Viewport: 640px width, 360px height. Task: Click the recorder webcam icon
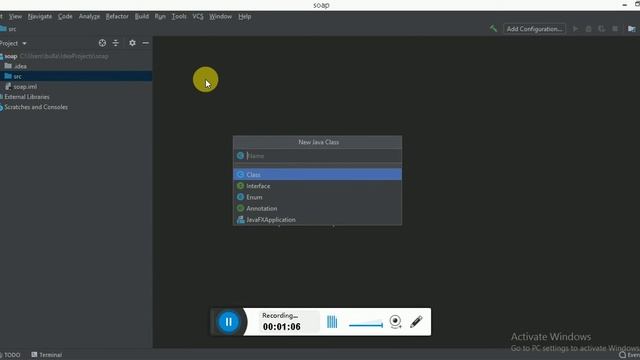click(x=395, y=322)
